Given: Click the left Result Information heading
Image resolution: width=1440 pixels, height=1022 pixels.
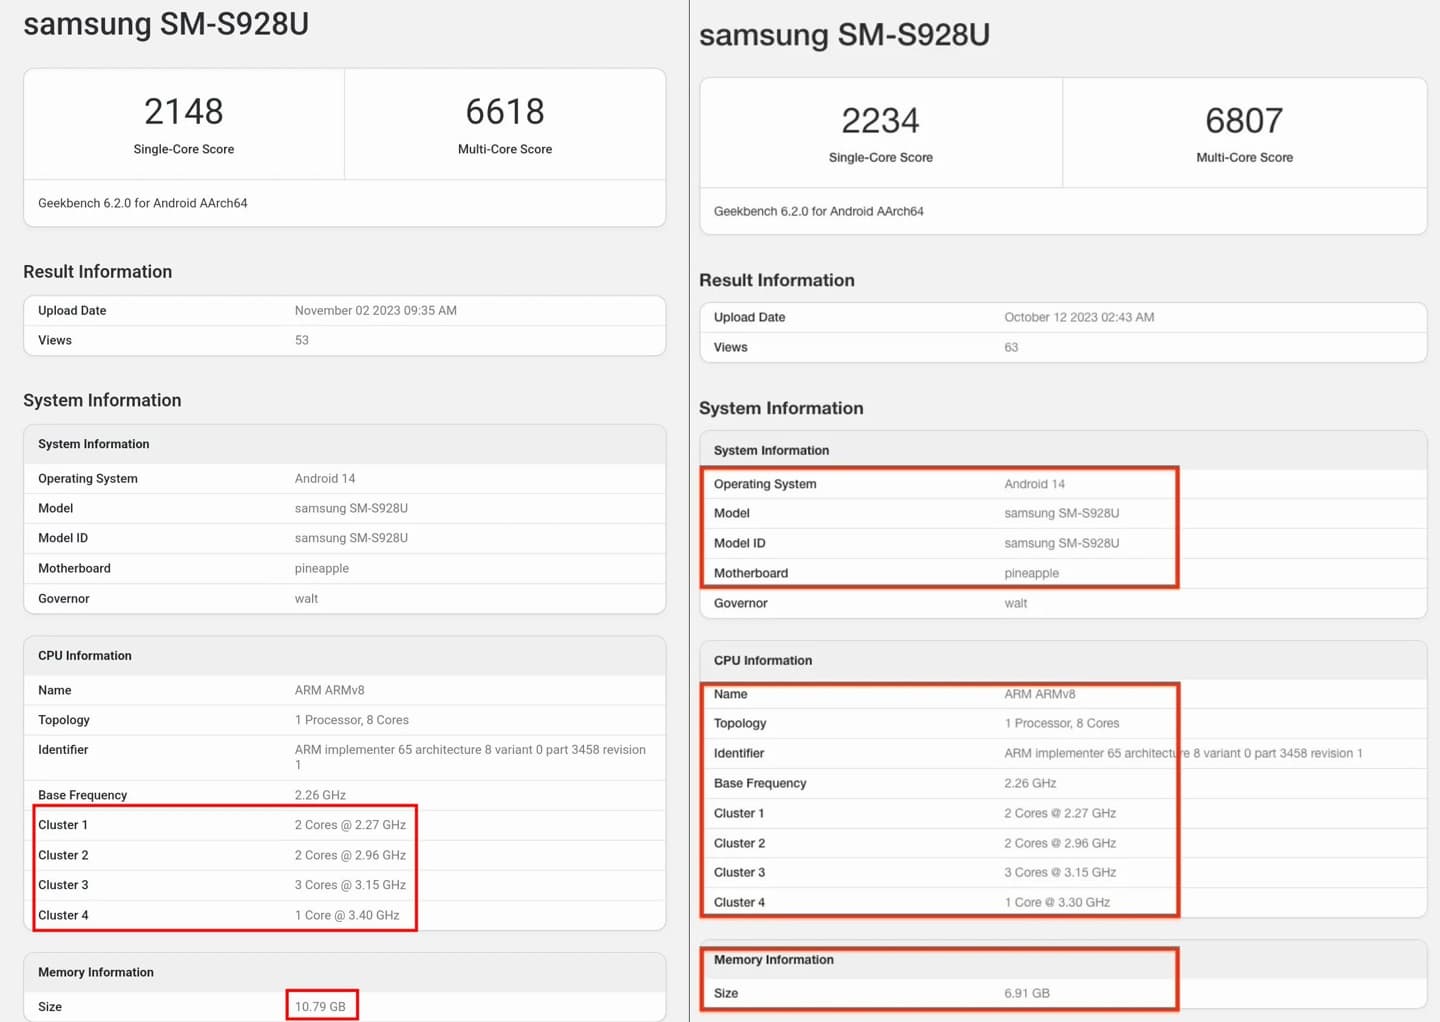Looking at the screenshot, I should [x=98, y=272].
